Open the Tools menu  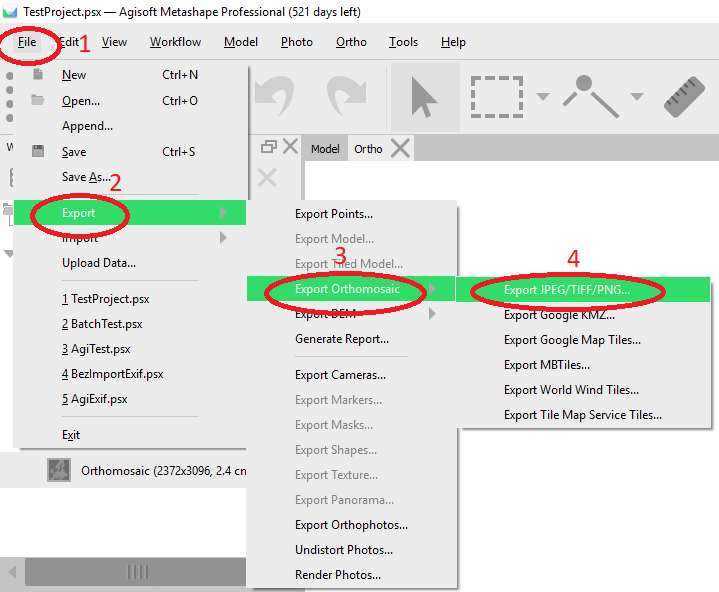404,42
